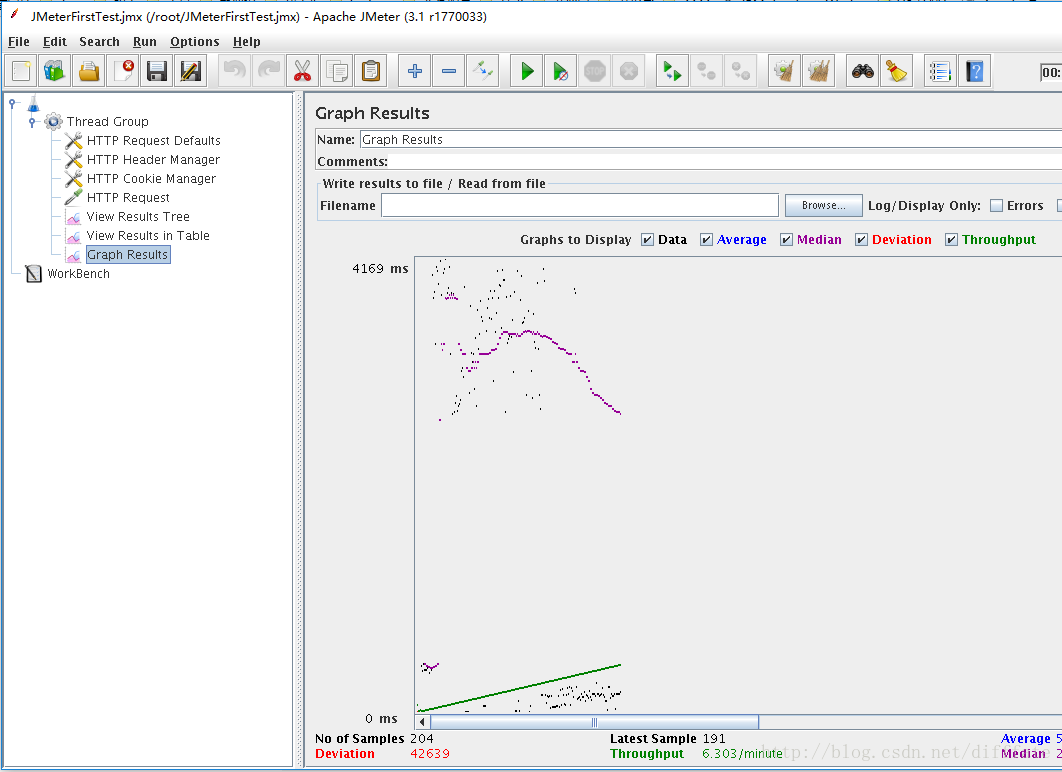The width and height of the screenshot is (1062, 772).
Task: Click the Redo arrow icon
Action: pyautogui.click(x=269, y=71)
